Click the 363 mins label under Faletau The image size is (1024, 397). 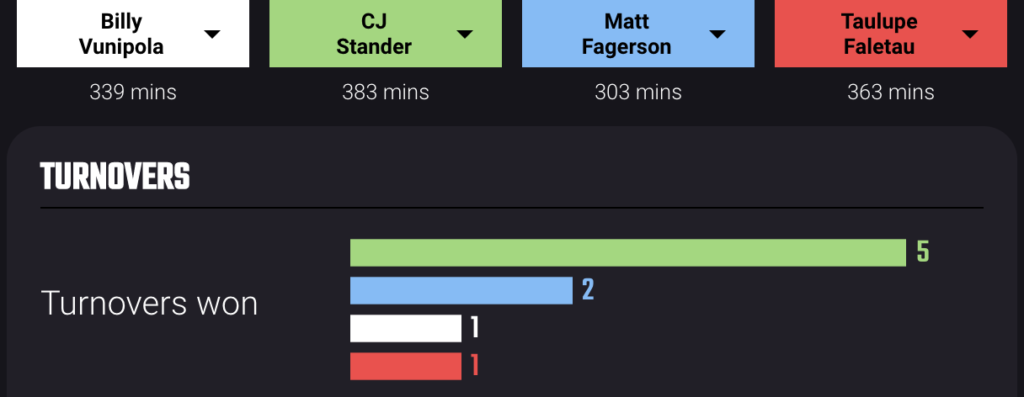[891, 92]
